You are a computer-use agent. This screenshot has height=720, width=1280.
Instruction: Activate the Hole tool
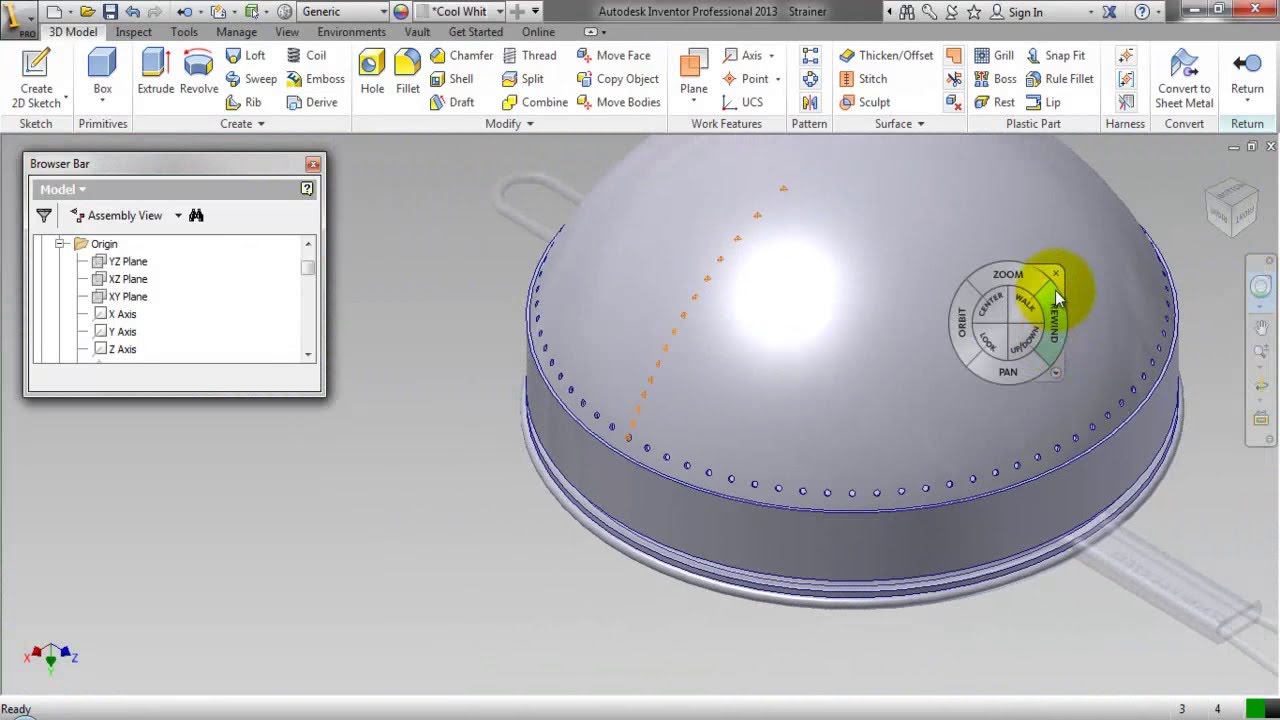click(x=372, y=72)
